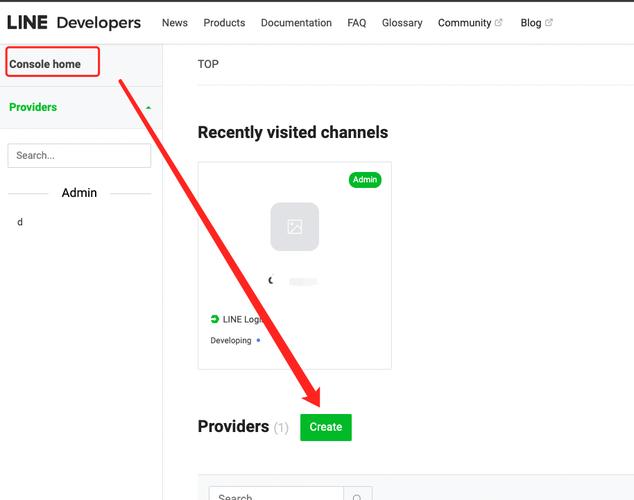
Task: Click the 'Admin' sidebar section label
Action: pos(79,193)
